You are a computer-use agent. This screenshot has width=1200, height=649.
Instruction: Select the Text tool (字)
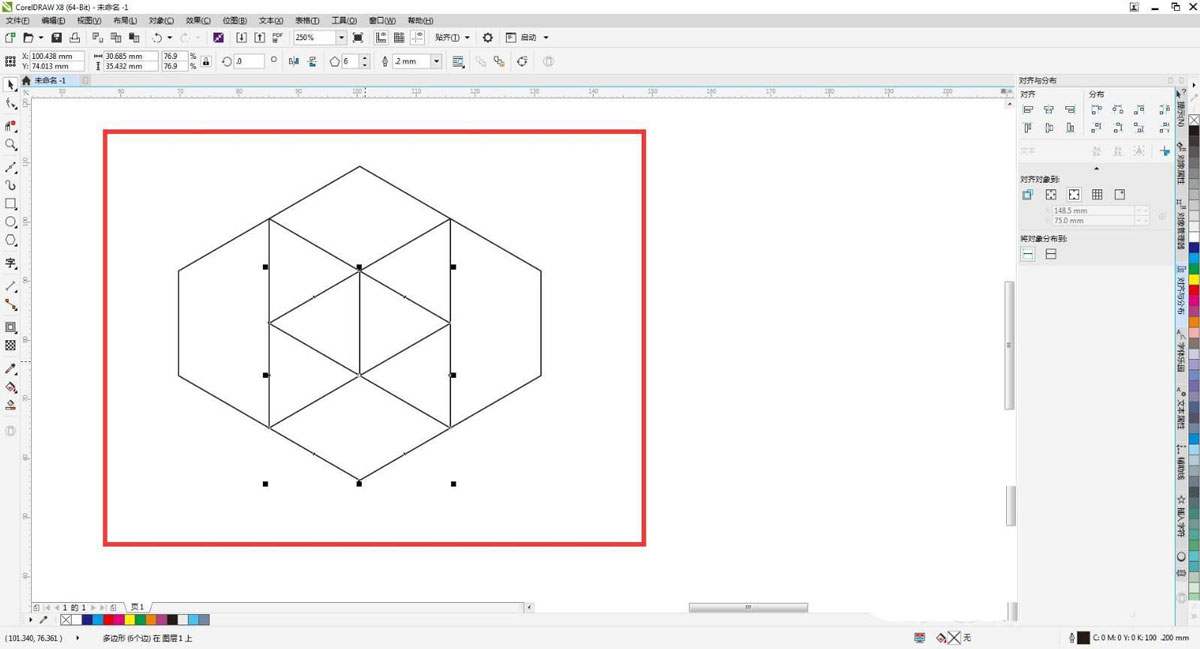coord(11,264)
